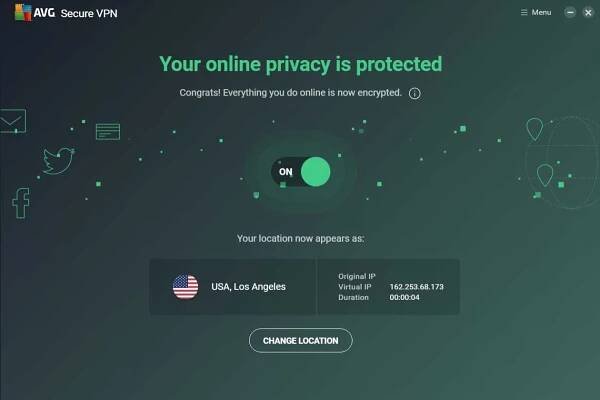600x400 pixels.
Task: Click the Twitter bird icon
Action: tap(58, 161)
